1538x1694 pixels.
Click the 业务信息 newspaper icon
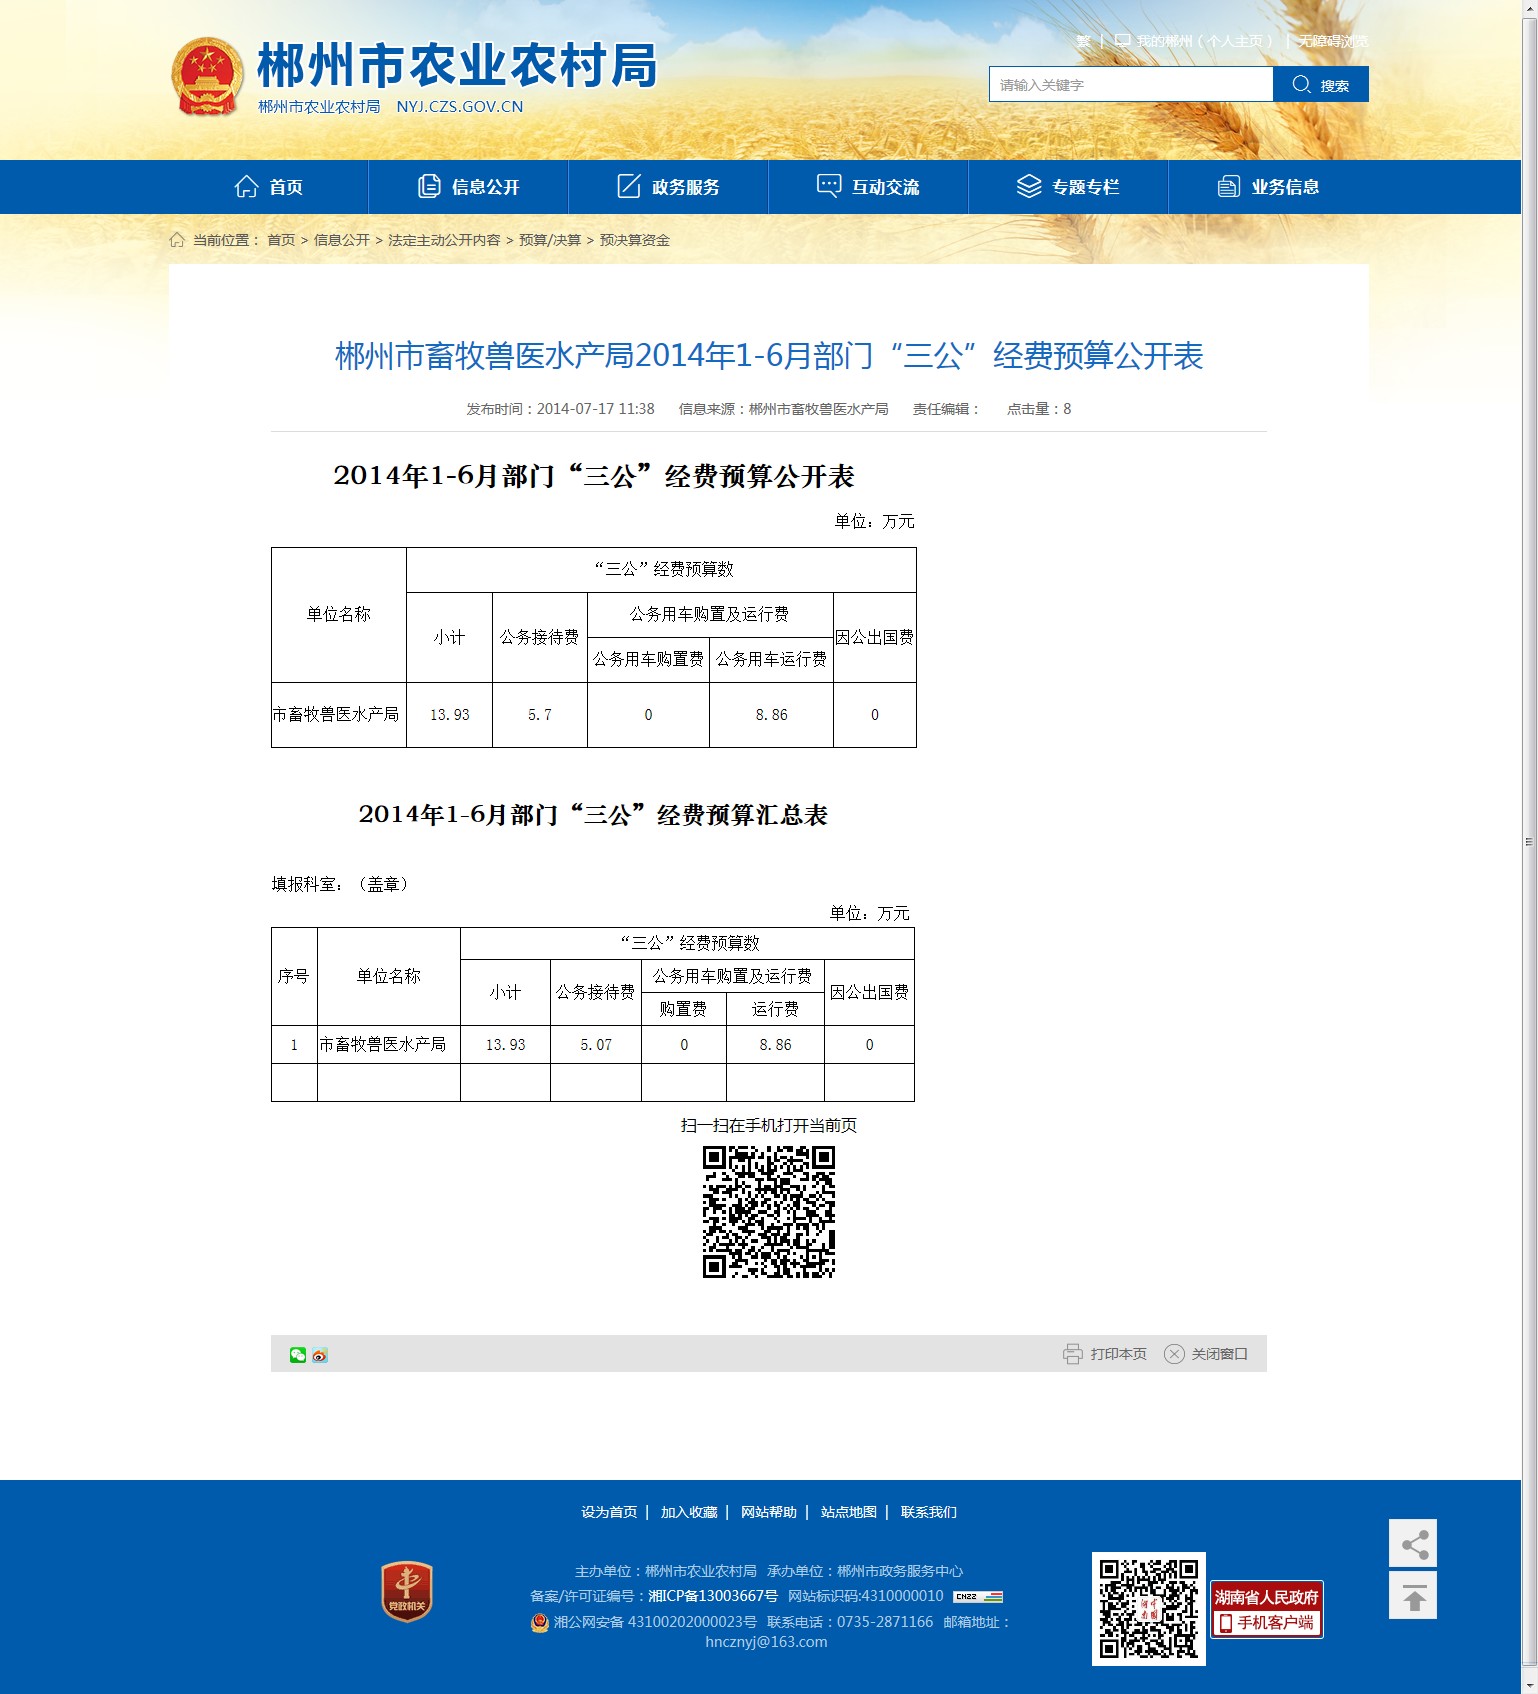click(x=1229, y=186)
